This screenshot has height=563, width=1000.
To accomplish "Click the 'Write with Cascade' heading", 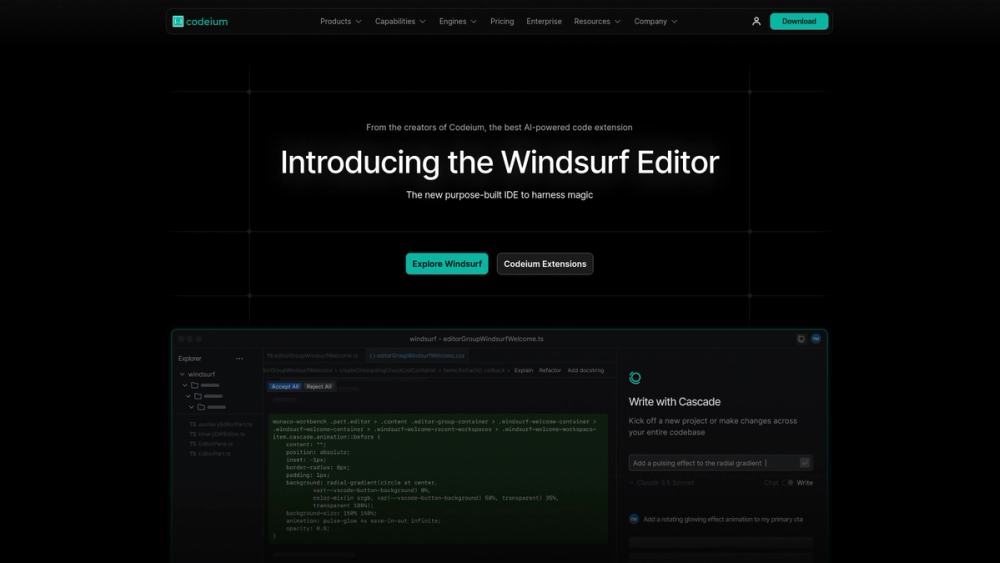I will click(675, 402).
